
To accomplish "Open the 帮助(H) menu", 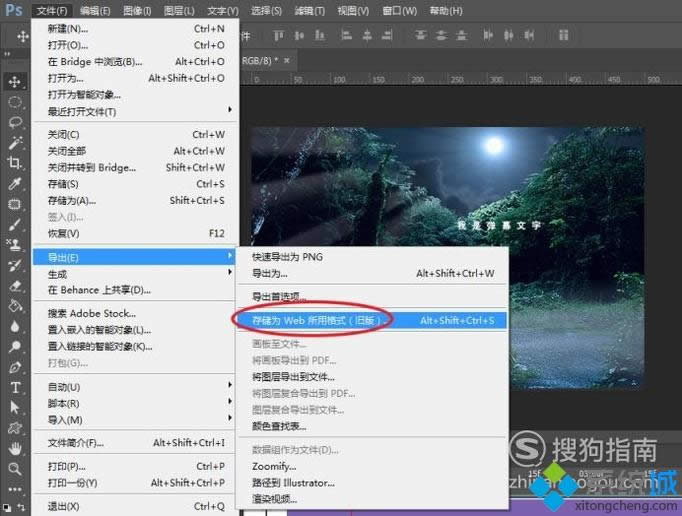I will (x=446, y=10).
